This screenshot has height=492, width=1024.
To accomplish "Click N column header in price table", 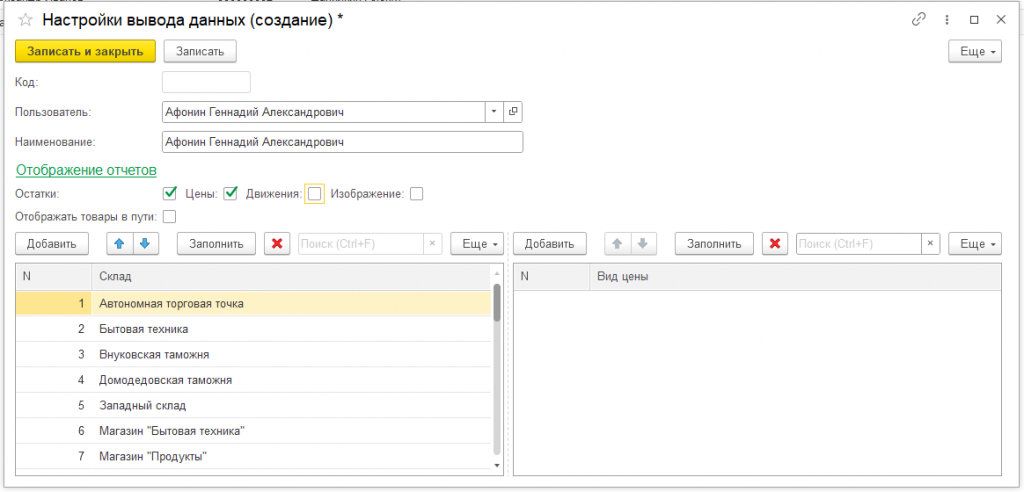I will (552, 277).
